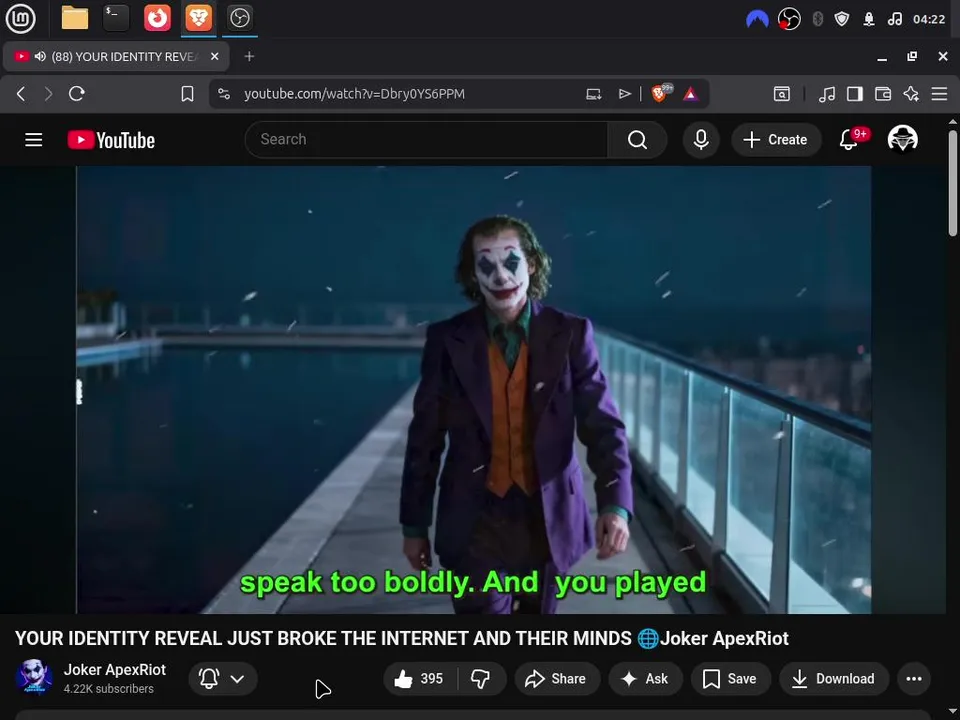Click the blue VPN tray icon
The image size is (960, 720).
click(x=757, y=20)
